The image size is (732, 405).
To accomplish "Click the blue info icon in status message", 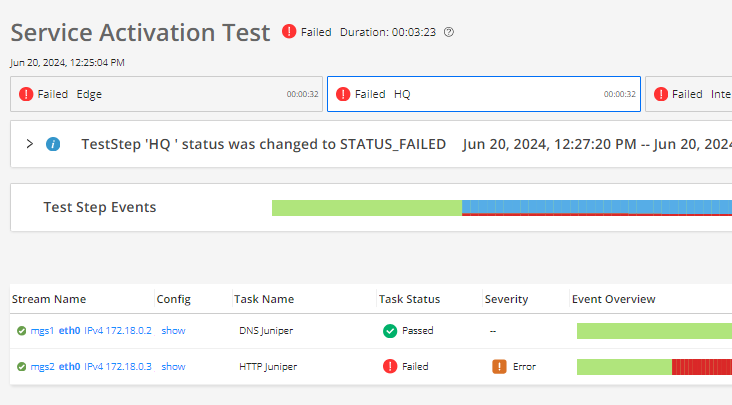I will [x=54, y=144].
